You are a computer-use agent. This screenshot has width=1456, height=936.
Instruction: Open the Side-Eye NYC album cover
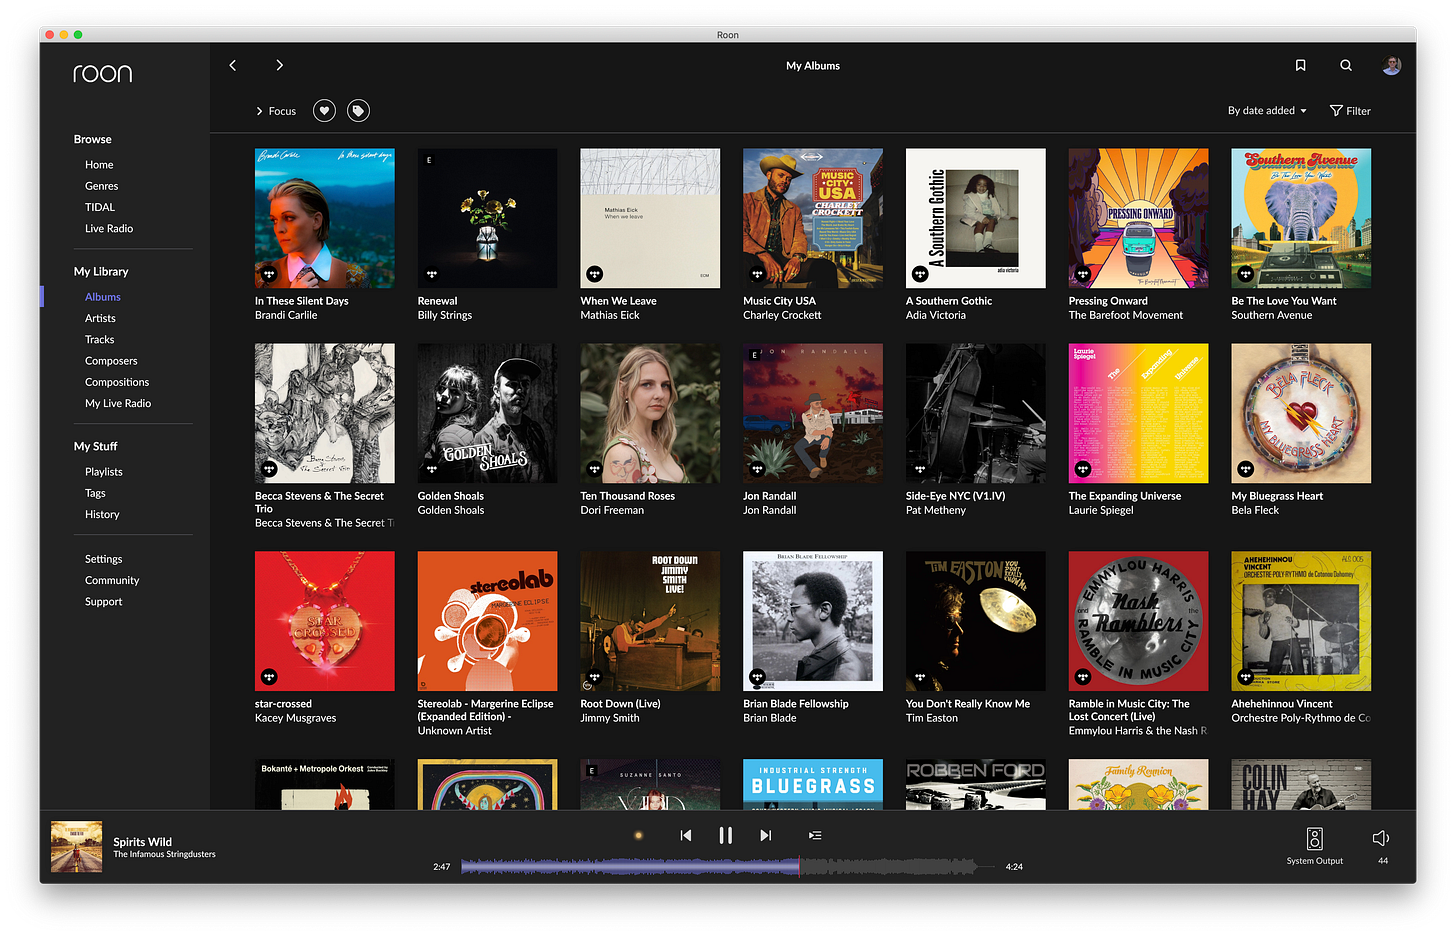pyautogui.click(x=975, y=413)
